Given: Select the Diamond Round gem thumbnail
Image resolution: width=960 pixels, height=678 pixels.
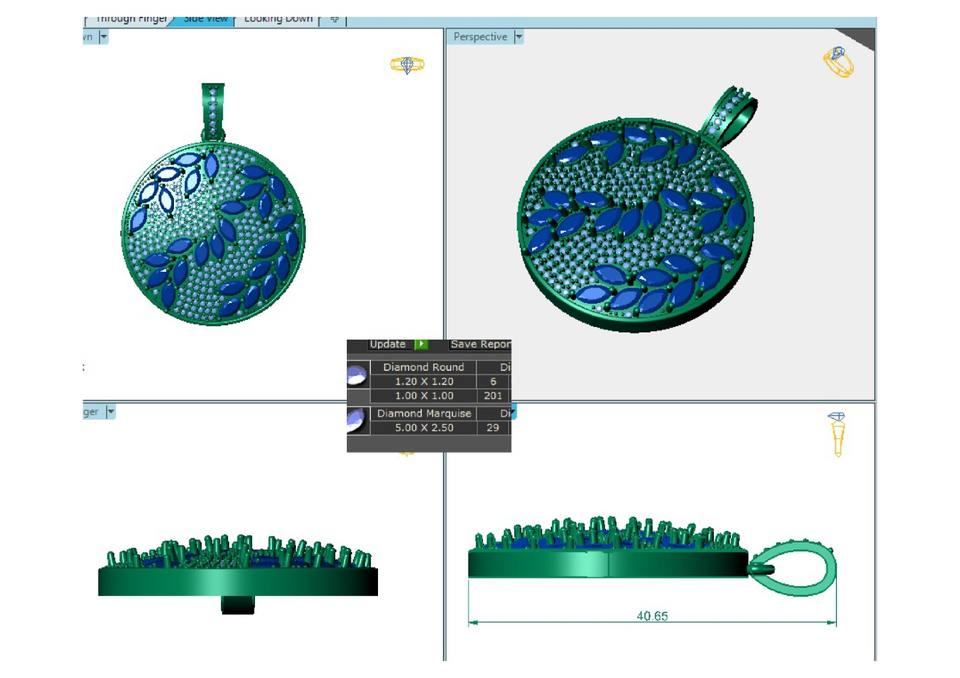Looking at the screenshot, I should pyautogui.click(x=357, y=376).
